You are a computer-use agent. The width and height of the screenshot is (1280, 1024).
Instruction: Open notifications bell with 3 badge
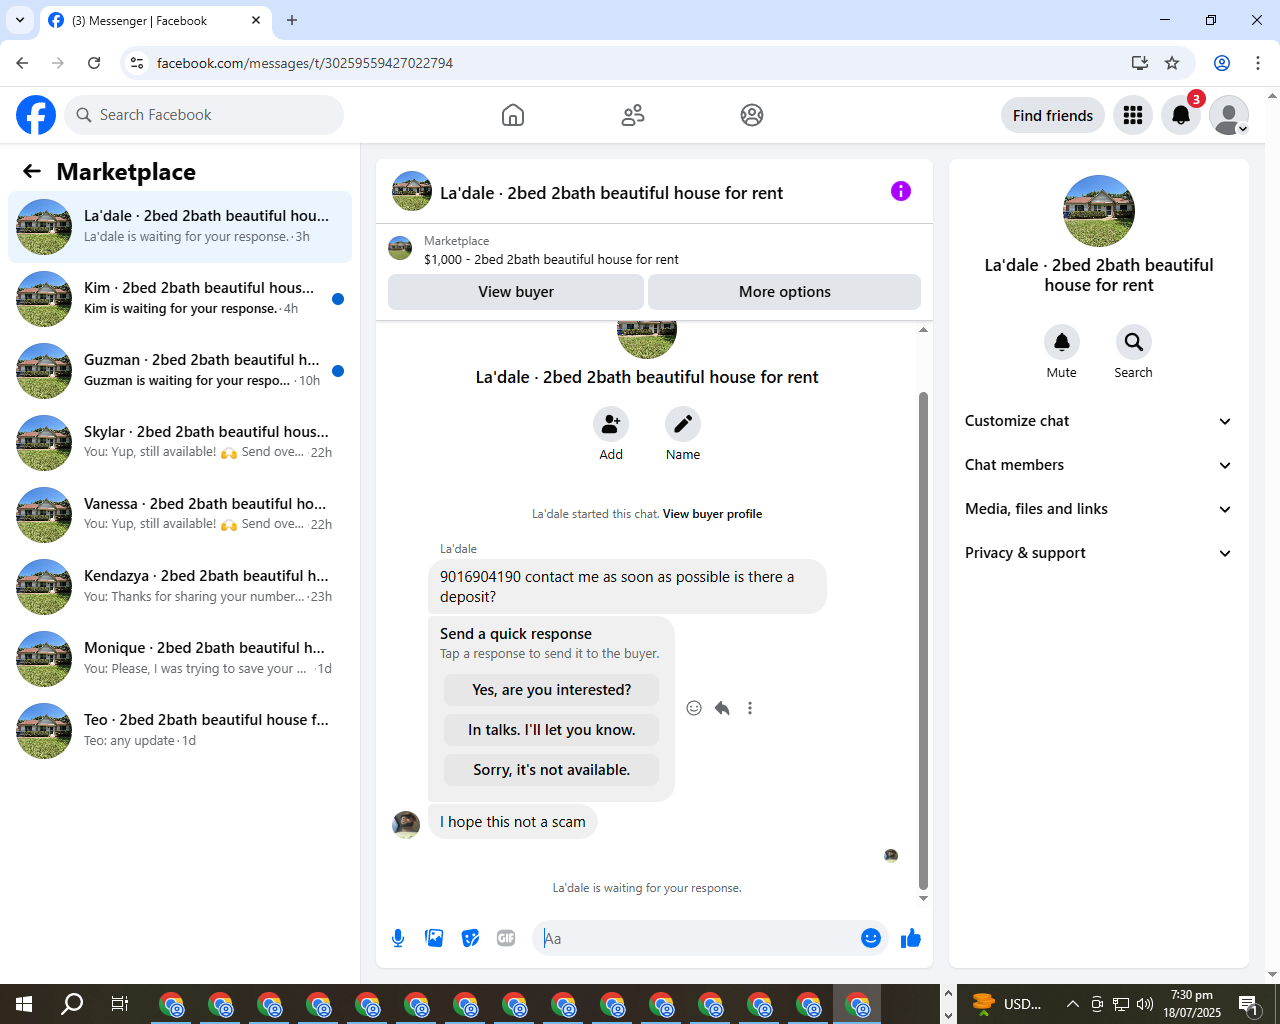point(1181,115)
